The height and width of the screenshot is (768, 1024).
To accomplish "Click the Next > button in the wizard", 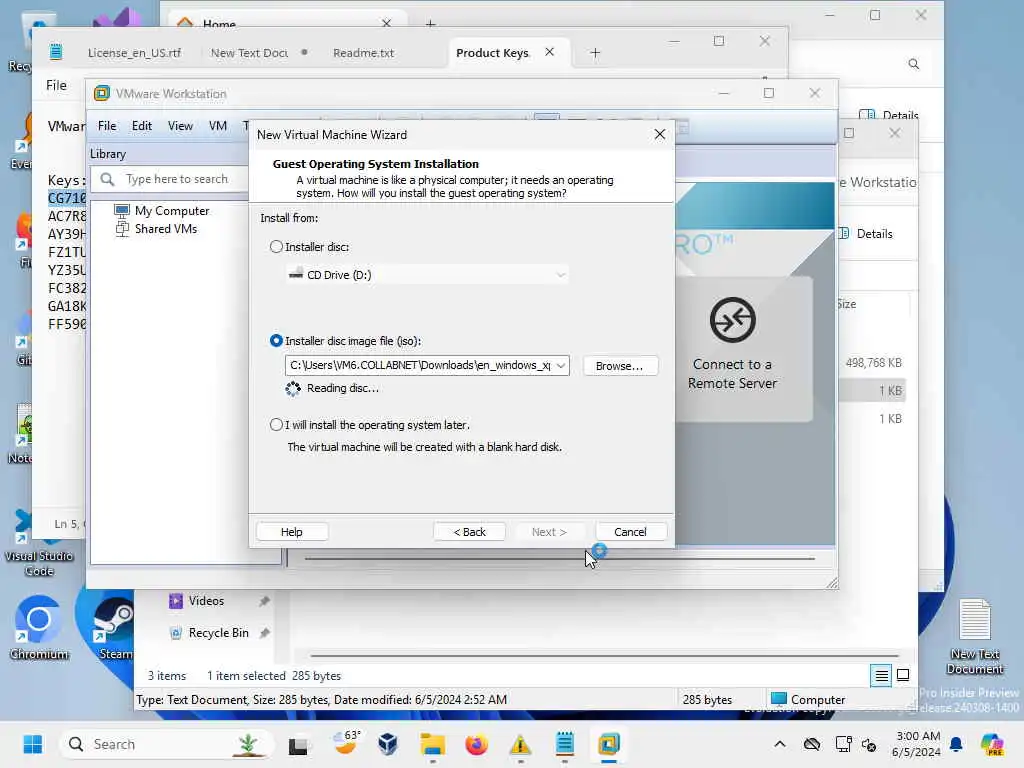I will click(x=549, y=532).
